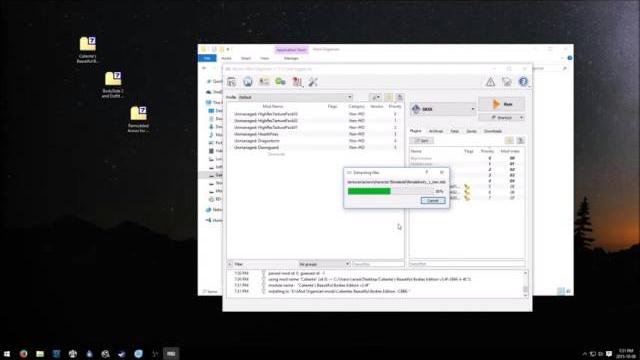Open the Configure Profiles toolbar icon

tap(264, 82)
